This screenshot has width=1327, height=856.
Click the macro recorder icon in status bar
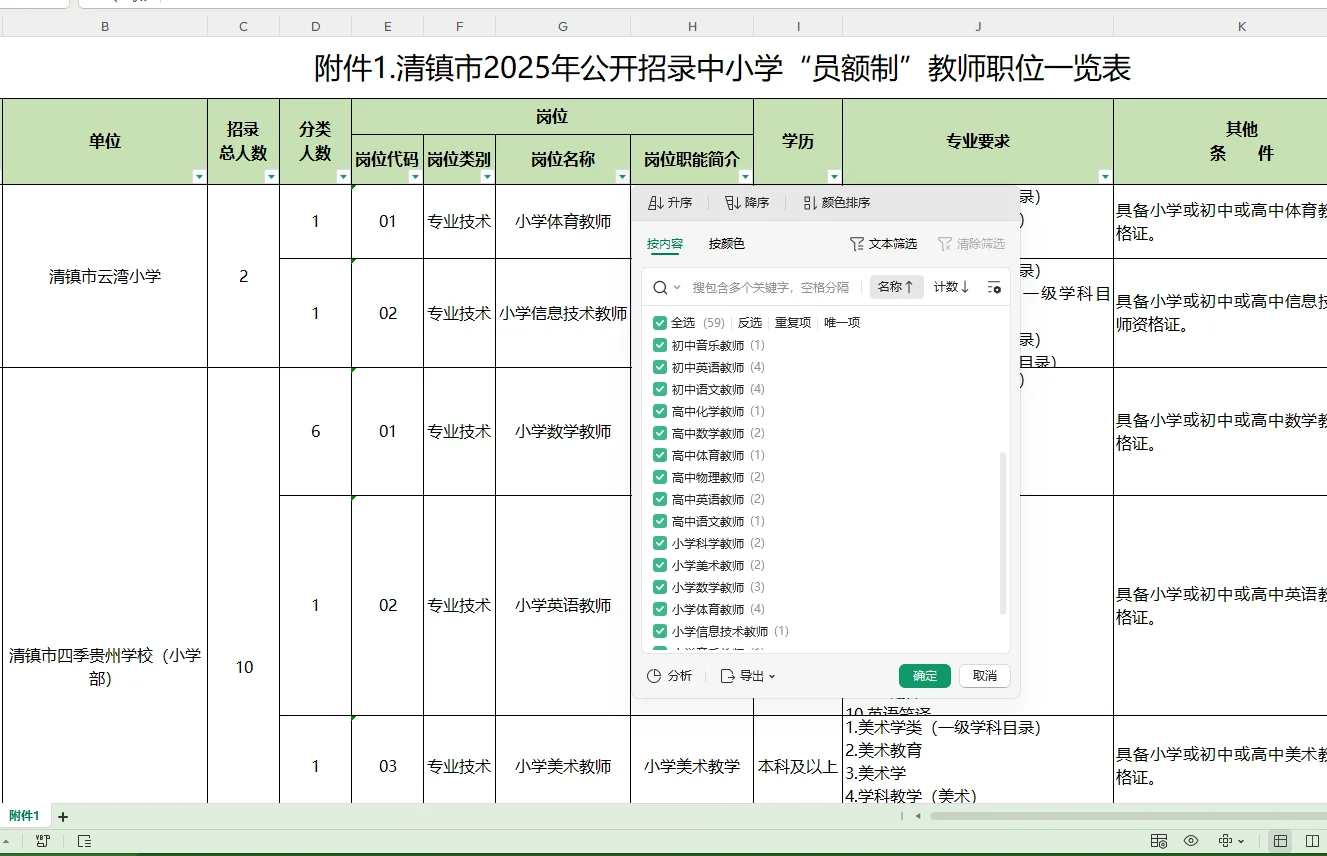point(42,841)
